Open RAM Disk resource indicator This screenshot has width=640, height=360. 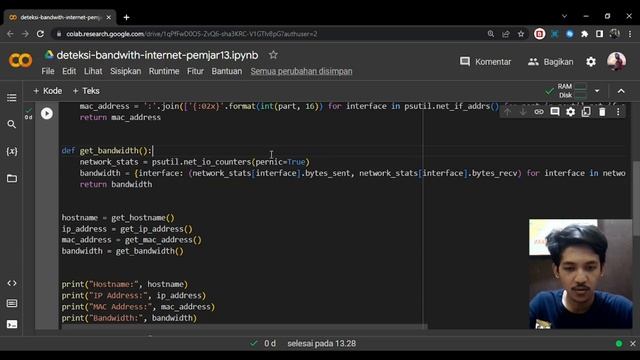pos(571,91)
